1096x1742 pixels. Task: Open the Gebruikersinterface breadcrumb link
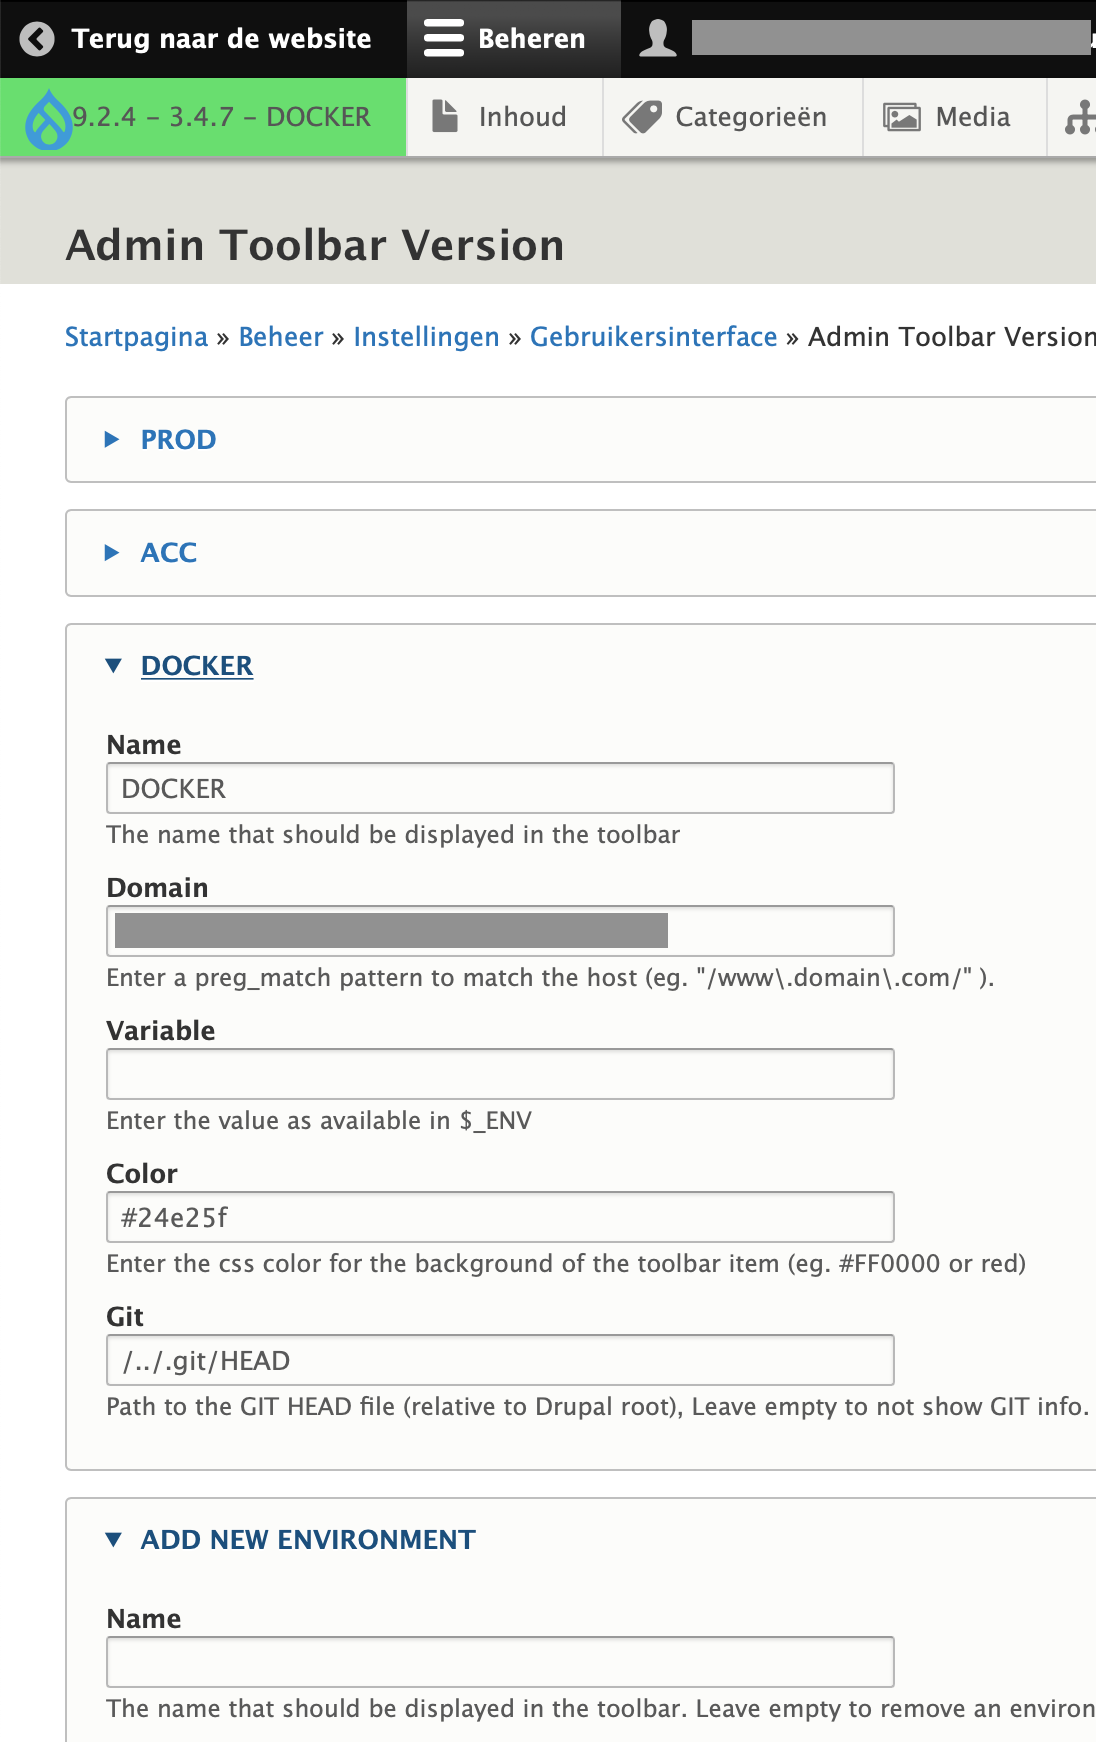coord(653,337)
